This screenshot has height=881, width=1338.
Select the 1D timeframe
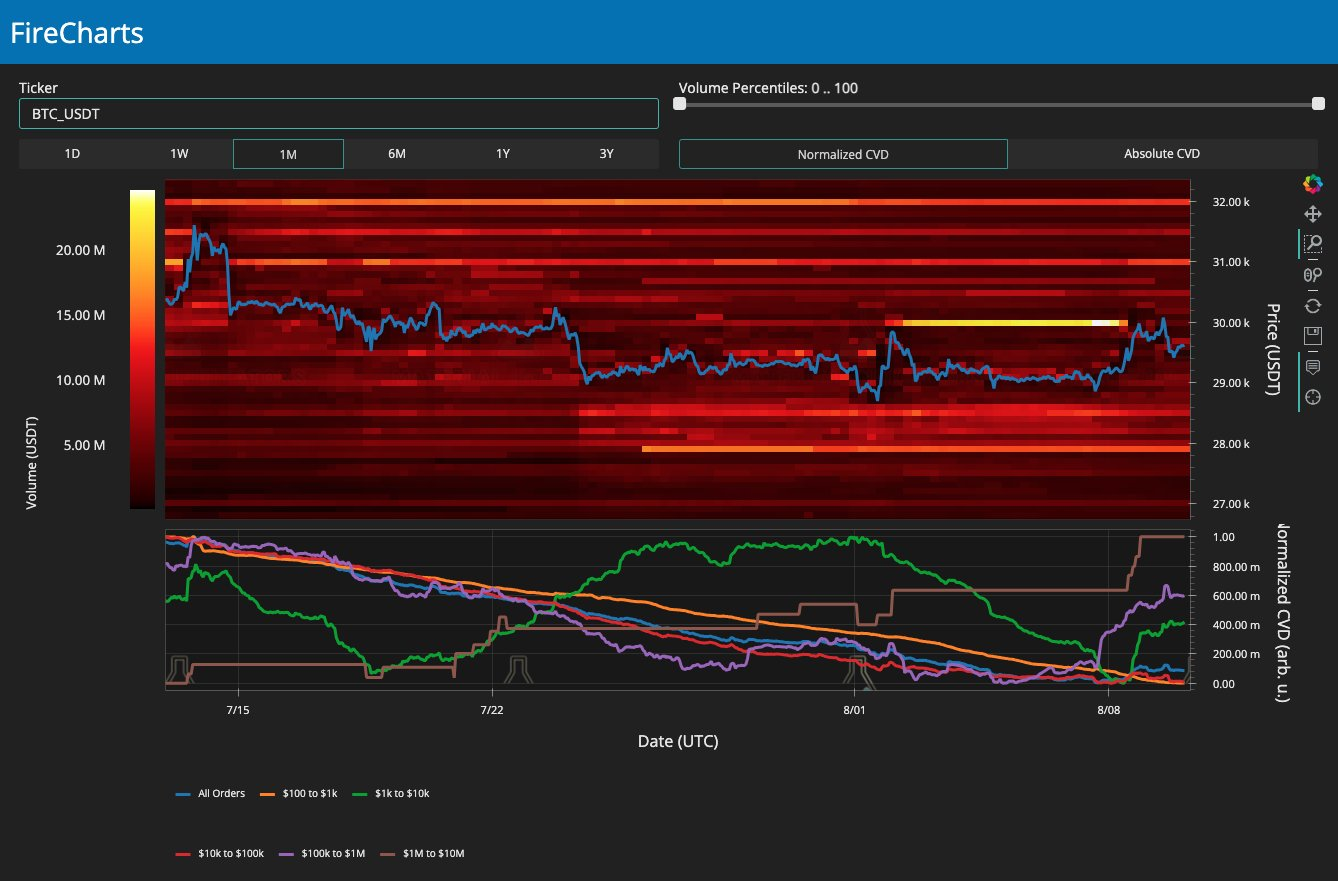pyautogui.click(x=73, y=154)
